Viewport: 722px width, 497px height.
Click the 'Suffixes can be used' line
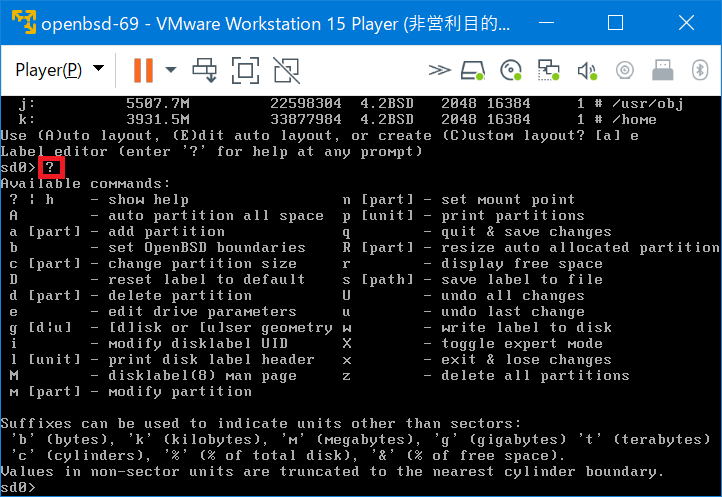[261, 424]
